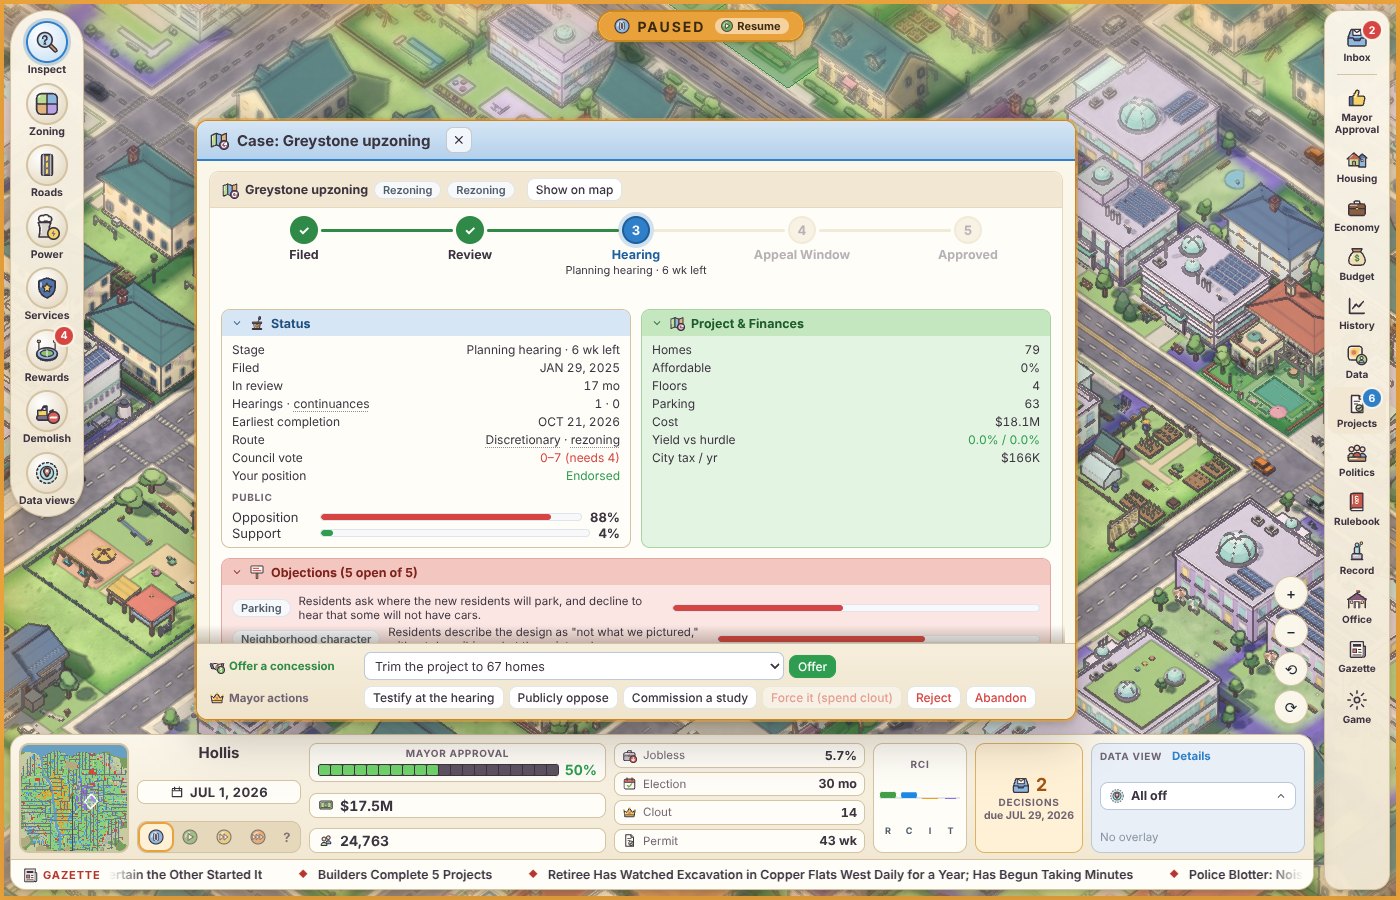
Task: Open the Projects list
Action: click(1357, 411)
